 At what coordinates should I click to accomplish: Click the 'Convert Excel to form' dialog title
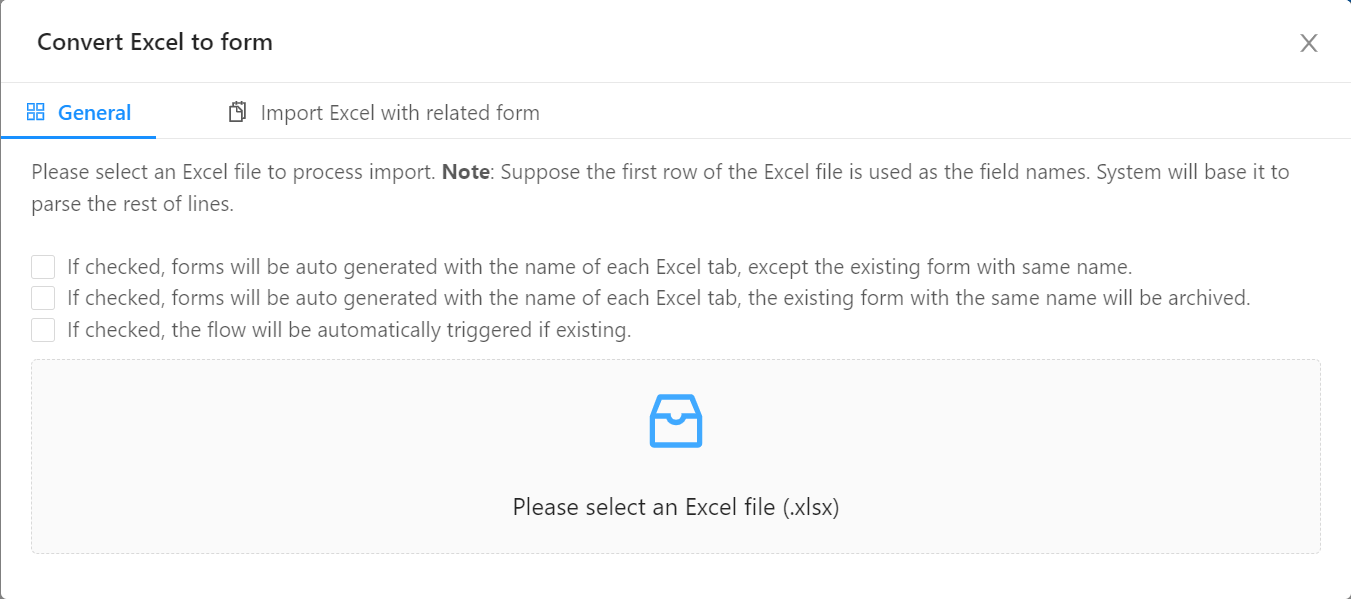point(155,42)
